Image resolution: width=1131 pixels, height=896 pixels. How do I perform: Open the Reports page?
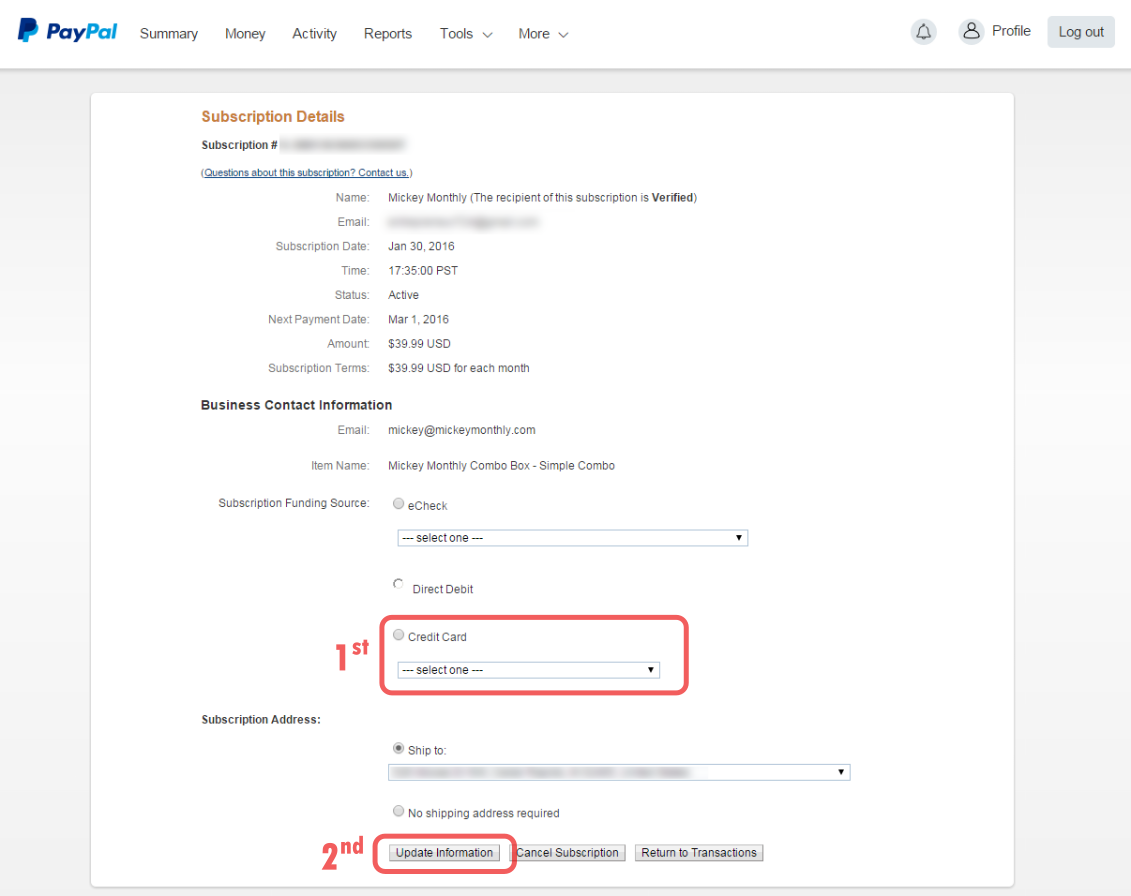388,34
